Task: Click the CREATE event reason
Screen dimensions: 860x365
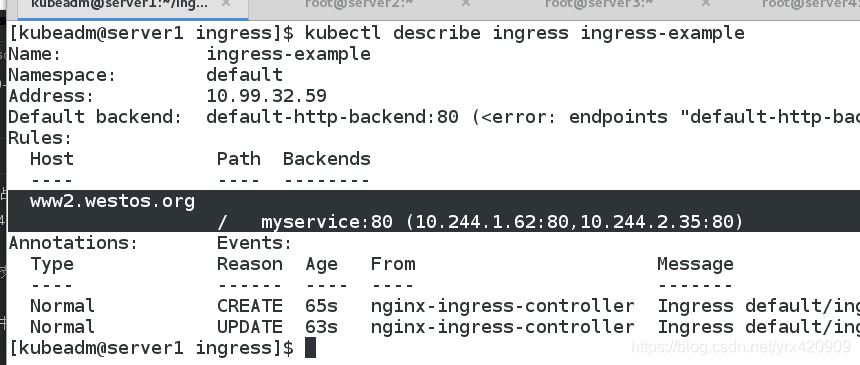Action: tap(250, 306)
